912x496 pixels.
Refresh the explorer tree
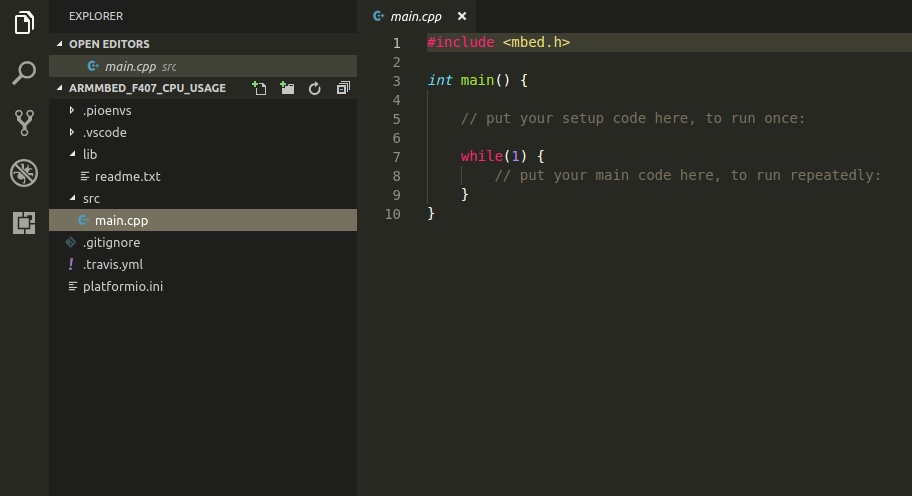315,88
